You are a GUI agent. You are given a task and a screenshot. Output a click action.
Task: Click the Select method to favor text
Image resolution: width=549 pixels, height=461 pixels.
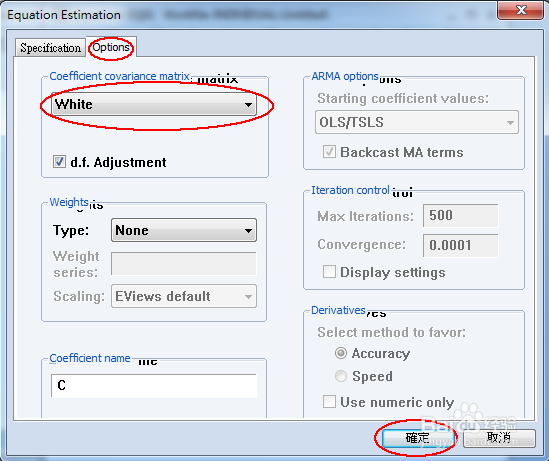[391, 332]
